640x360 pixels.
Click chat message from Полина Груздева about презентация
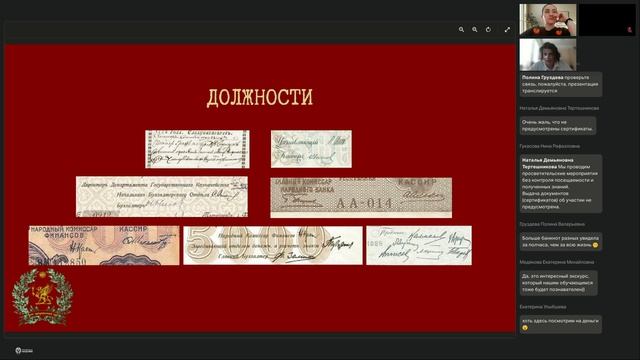point(560,84)
